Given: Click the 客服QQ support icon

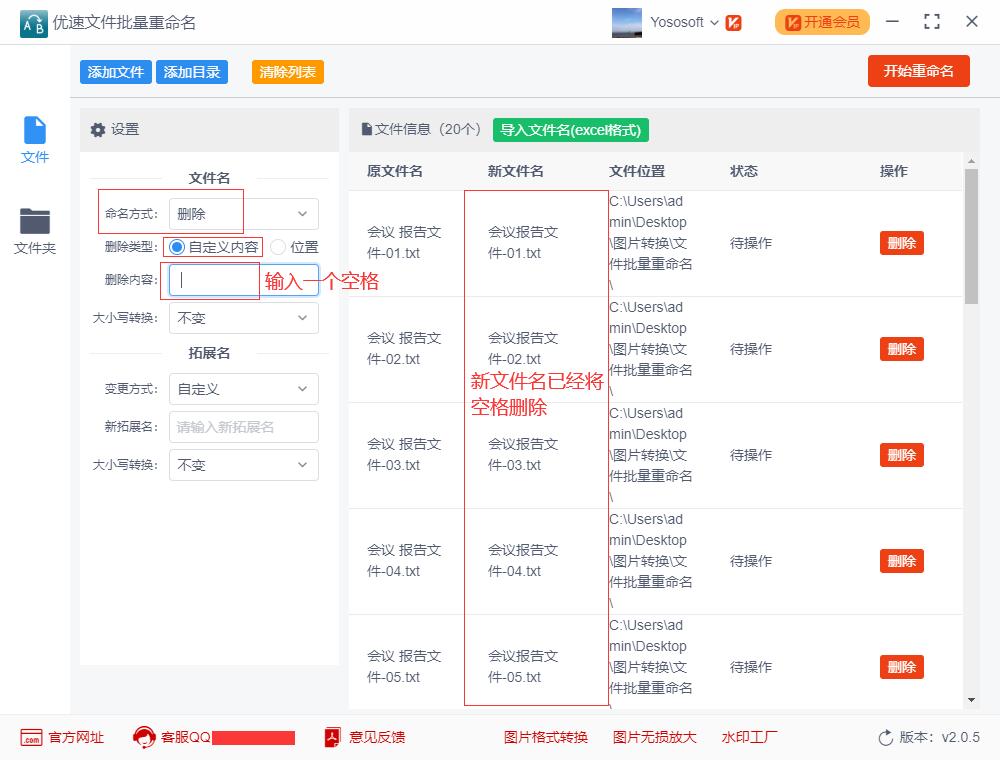Looking at the screenshot, I should click(144, 737).
